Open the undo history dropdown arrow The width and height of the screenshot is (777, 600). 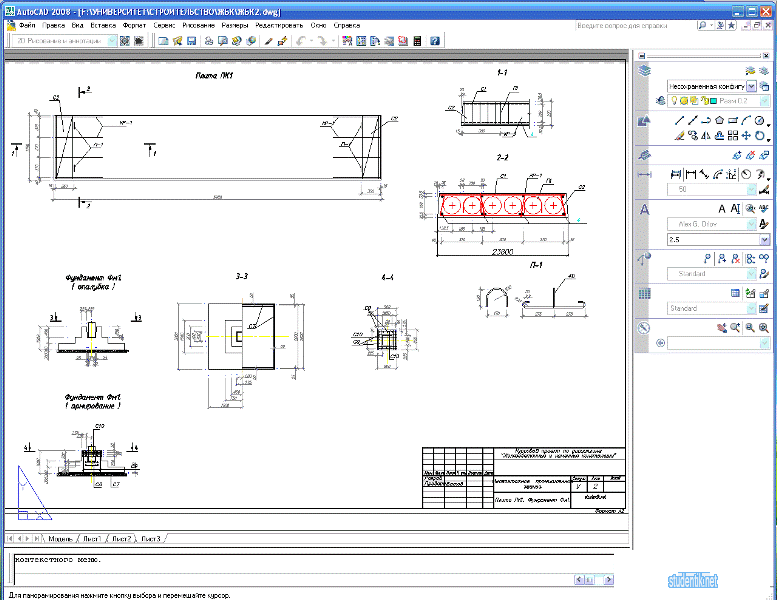coord(312,41)
